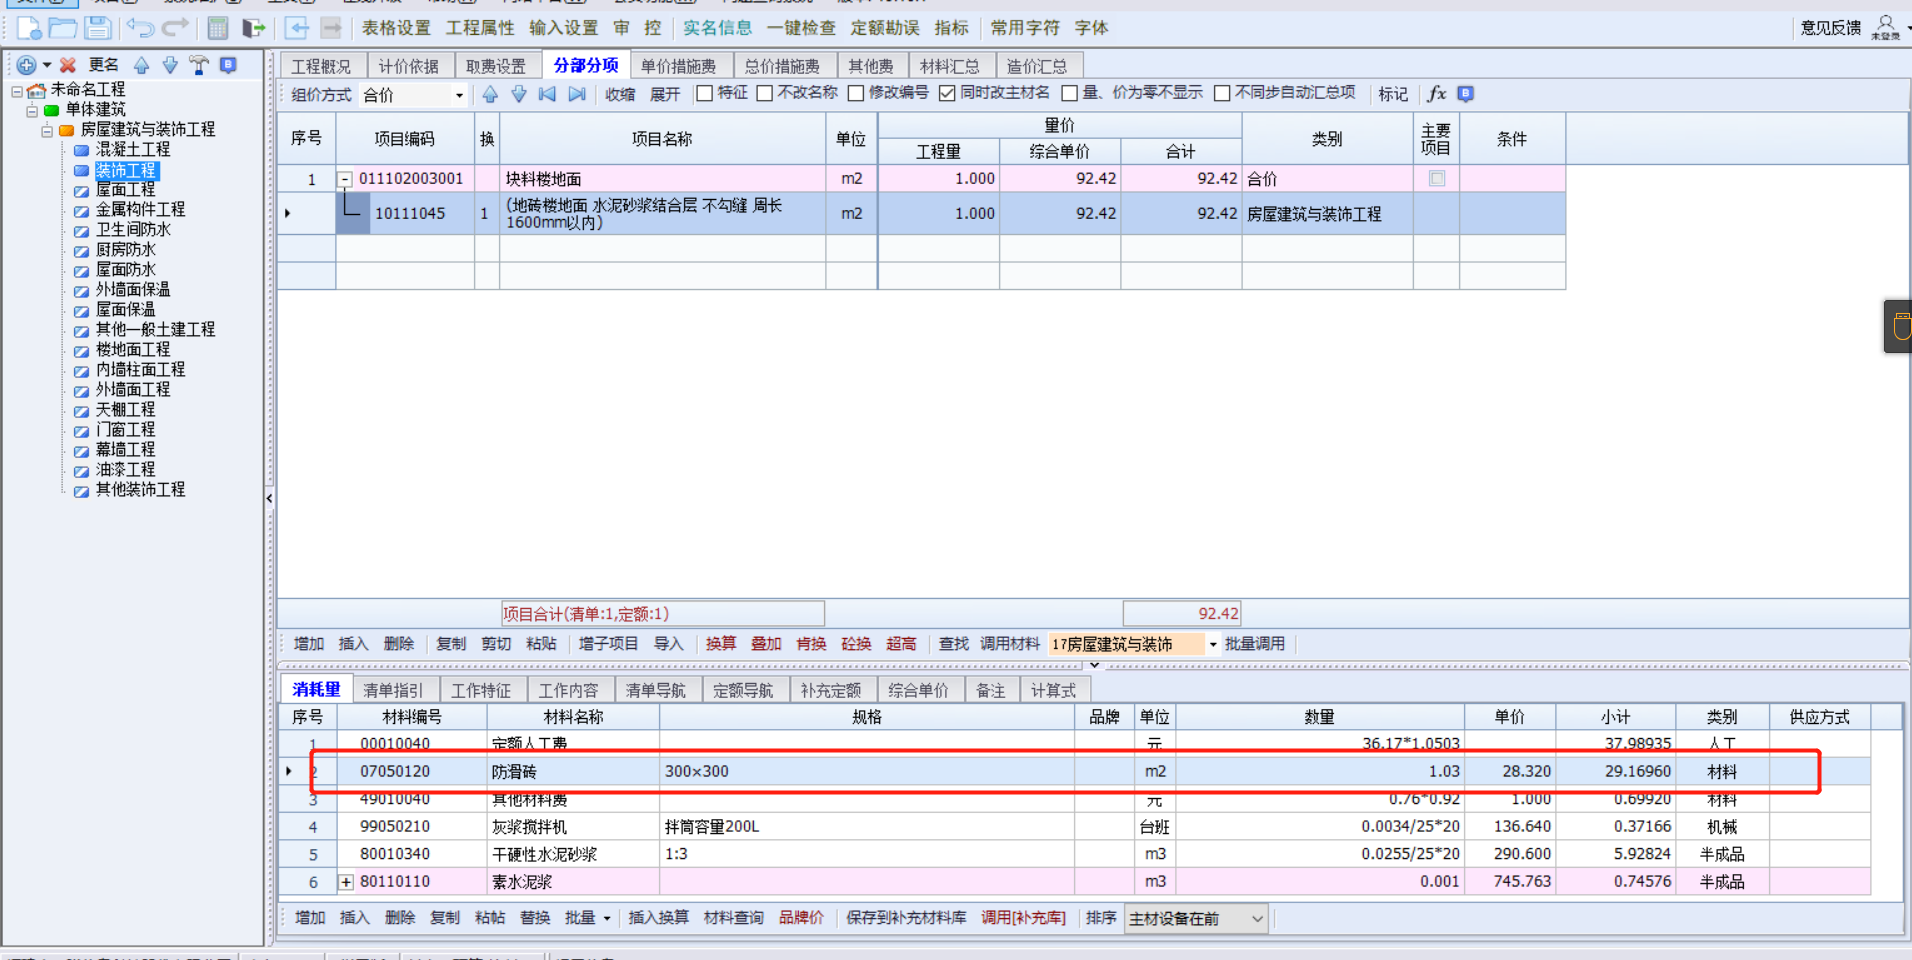The width and height of the screenshot is (1912, 960).
Task: Select quota row 10111045
Action: coord(921,213)
